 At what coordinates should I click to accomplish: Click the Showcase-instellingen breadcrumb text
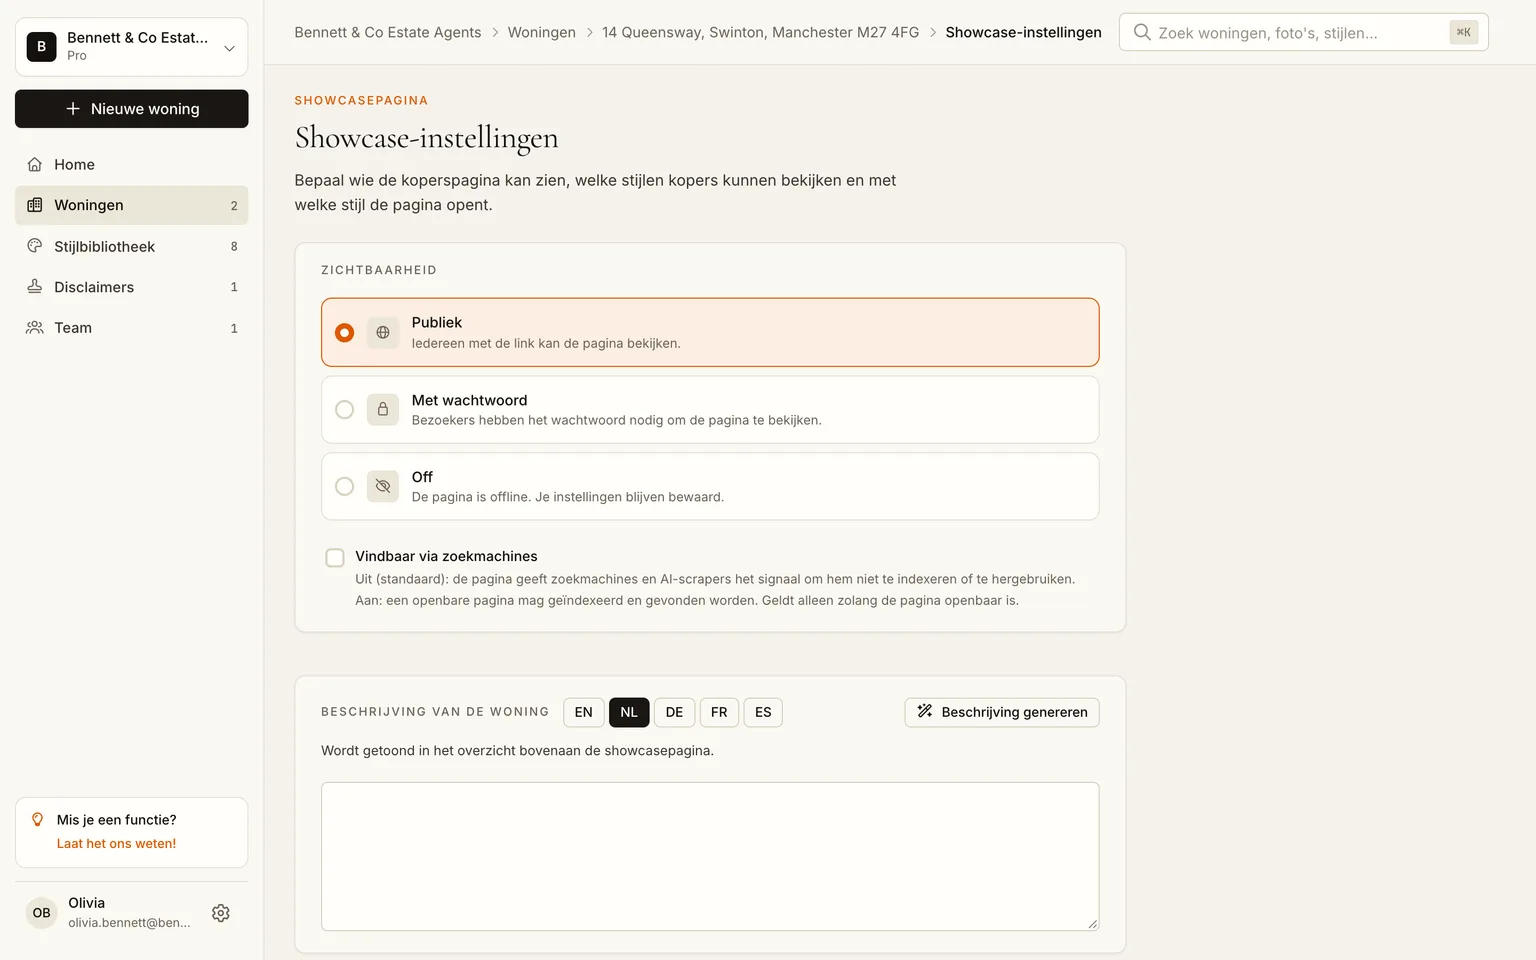pyautogui.click(x=1024, y=32)
